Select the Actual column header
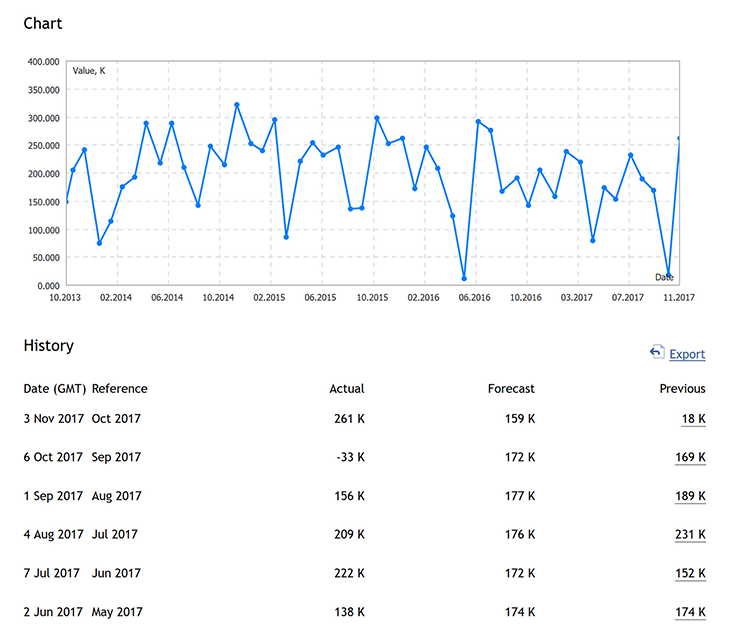743x638 pixels. click(x=347, y=389)
